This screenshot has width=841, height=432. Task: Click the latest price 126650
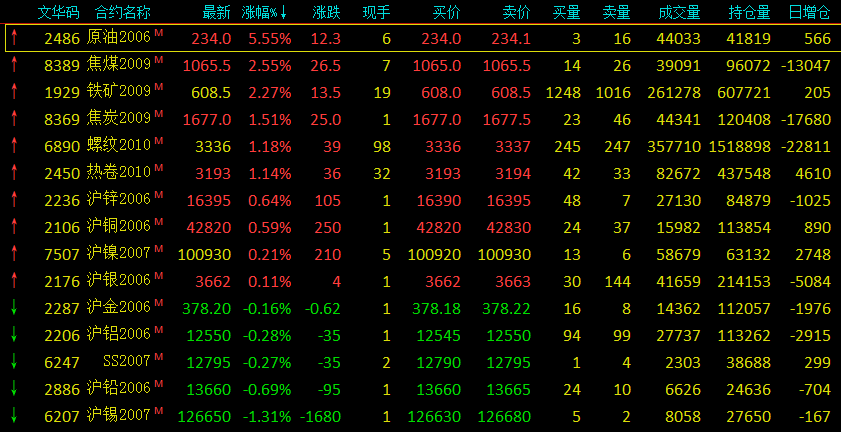point(204,416)
